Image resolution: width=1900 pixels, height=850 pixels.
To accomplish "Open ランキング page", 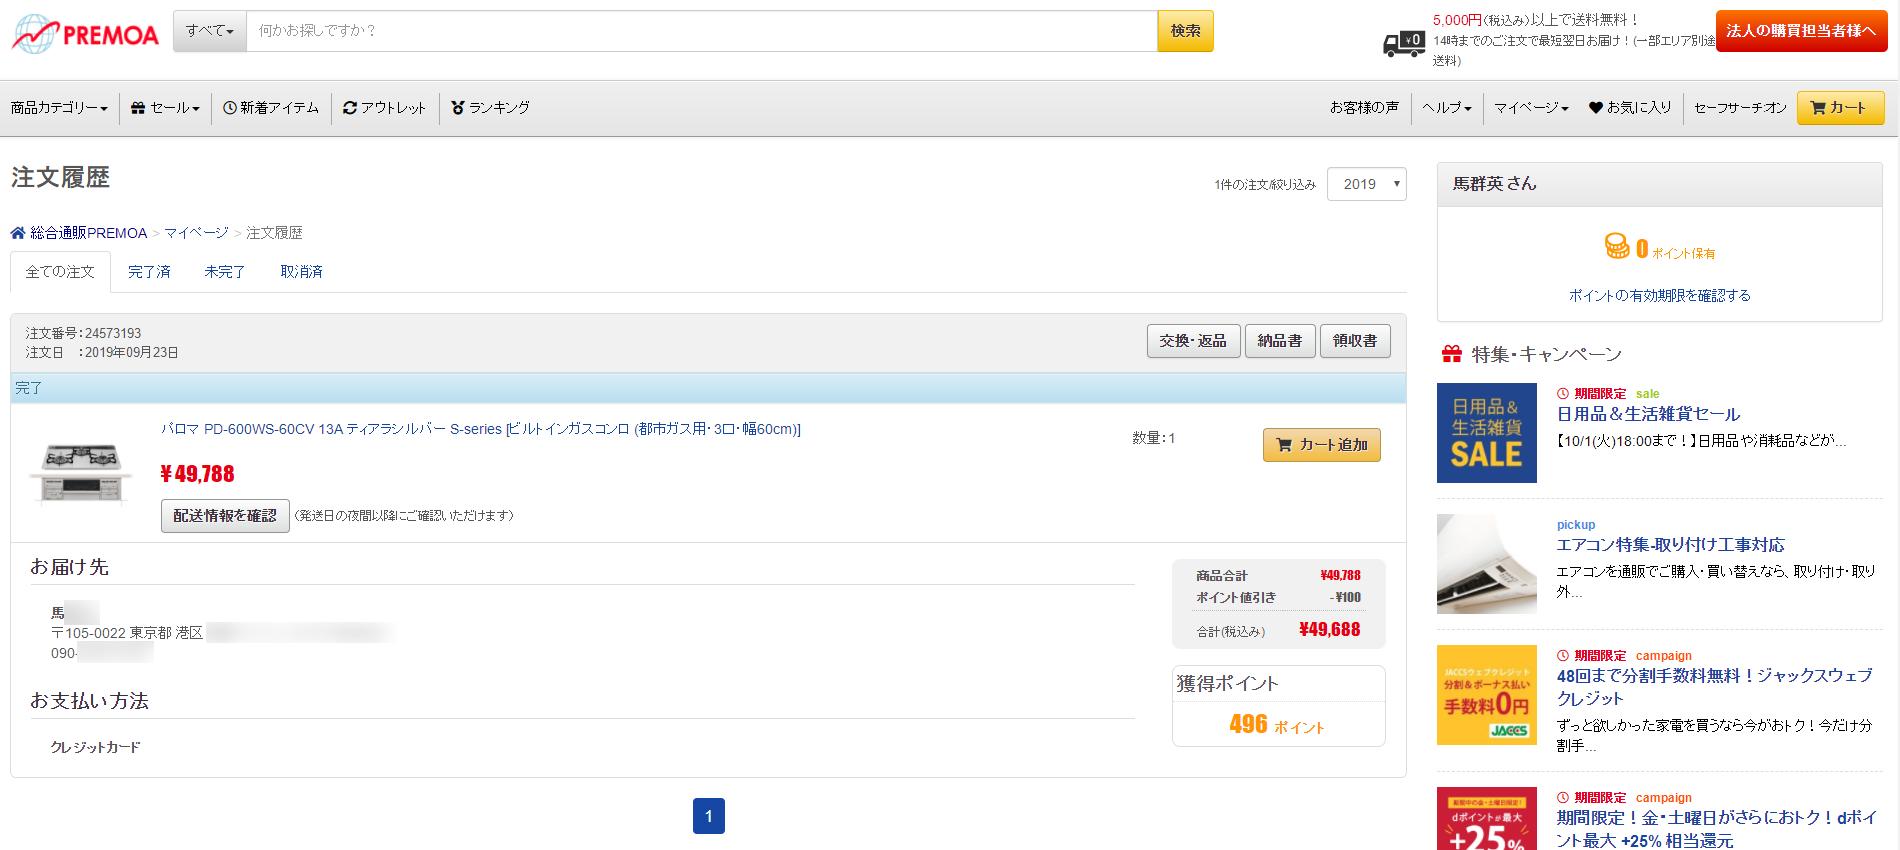I will [490, 108].
